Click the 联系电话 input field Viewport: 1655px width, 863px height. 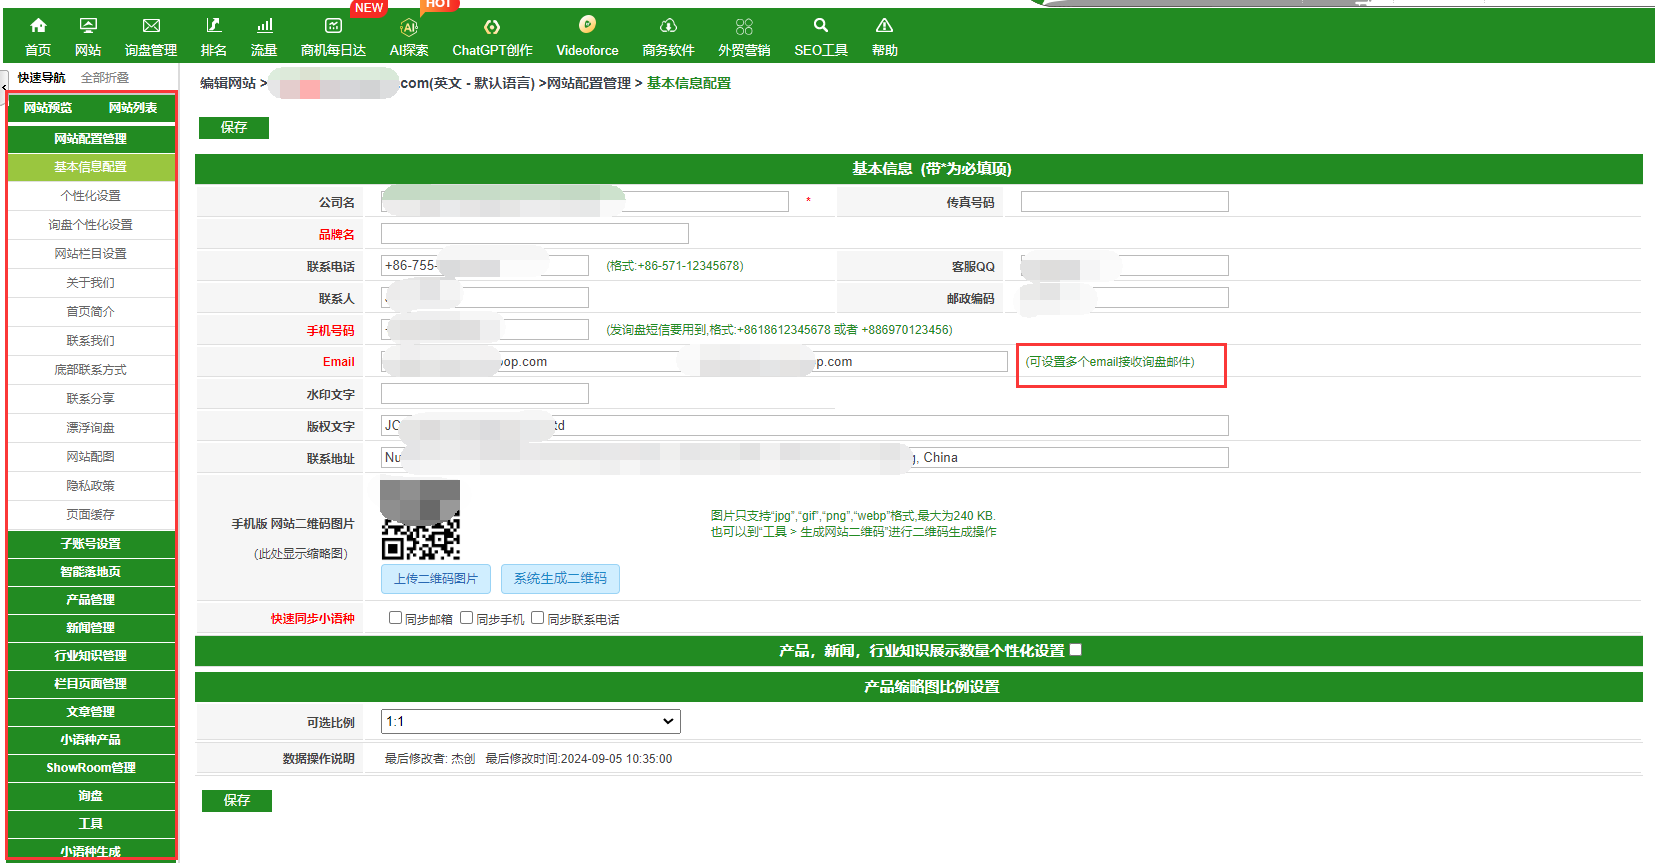pos(485,266)
